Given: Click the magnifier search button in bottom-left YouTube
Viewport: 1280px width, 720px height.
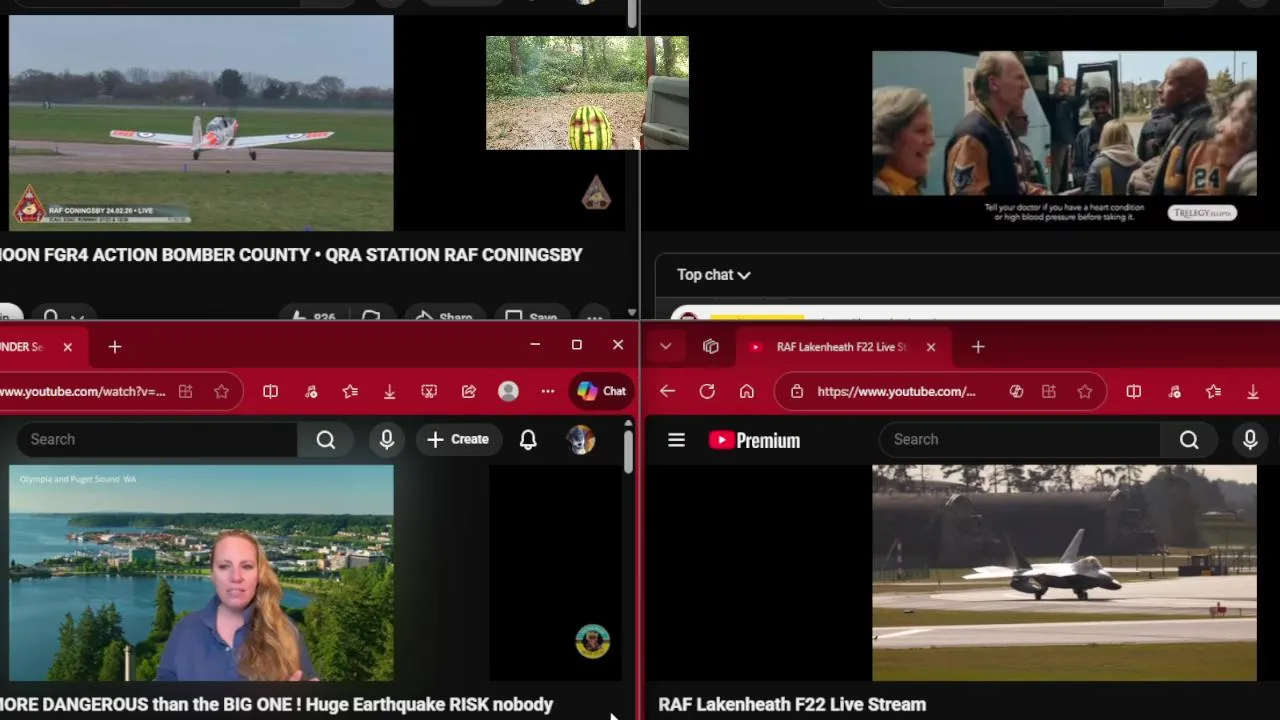Looking at the screenshot, I should 326,439.
